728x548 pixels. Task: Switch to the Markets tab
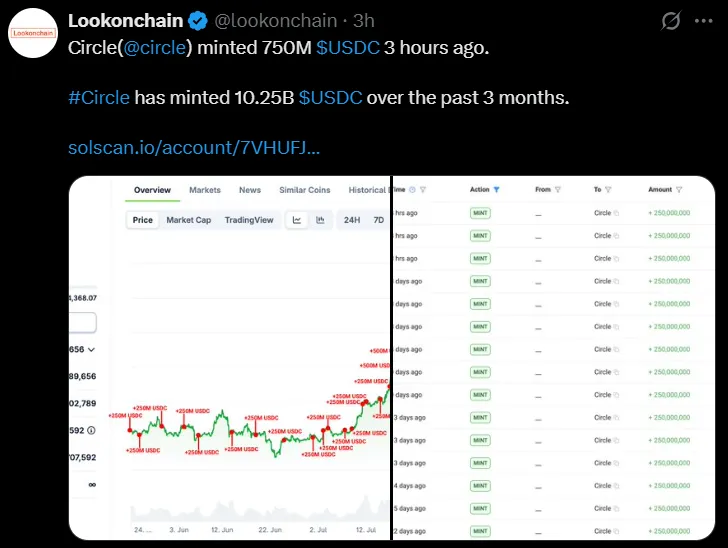pos(205,190)
